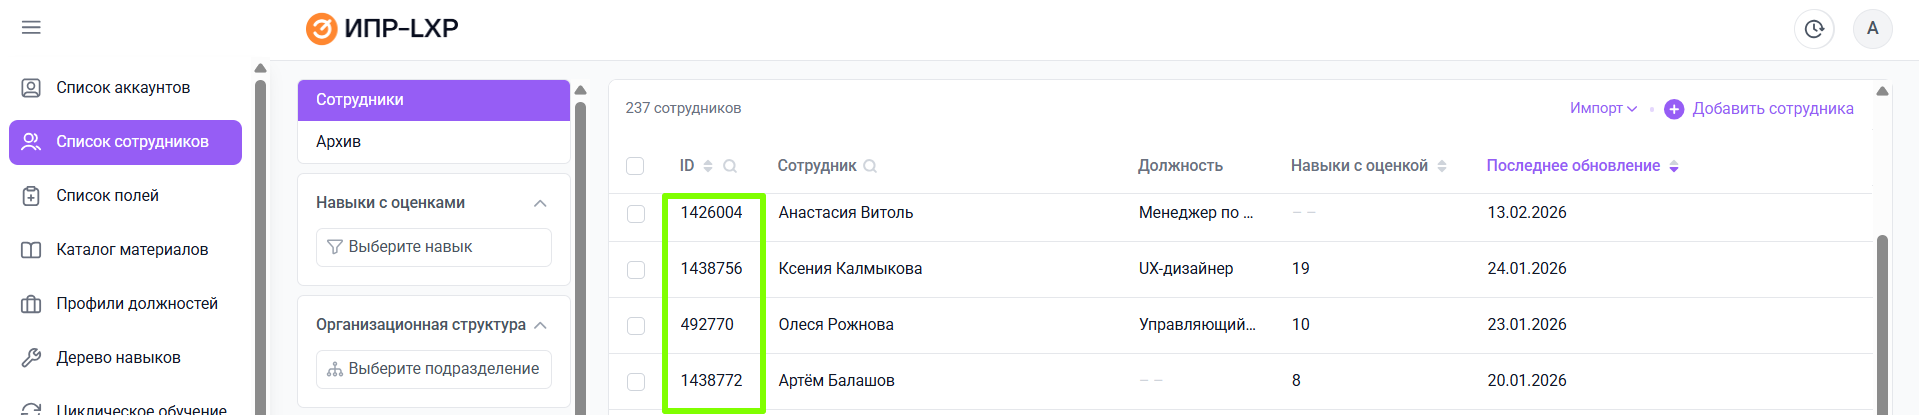This screenshot has width=1919, height=415.
Task: Click the ИПР-LXP logo
Action: (x=382, y=29)
